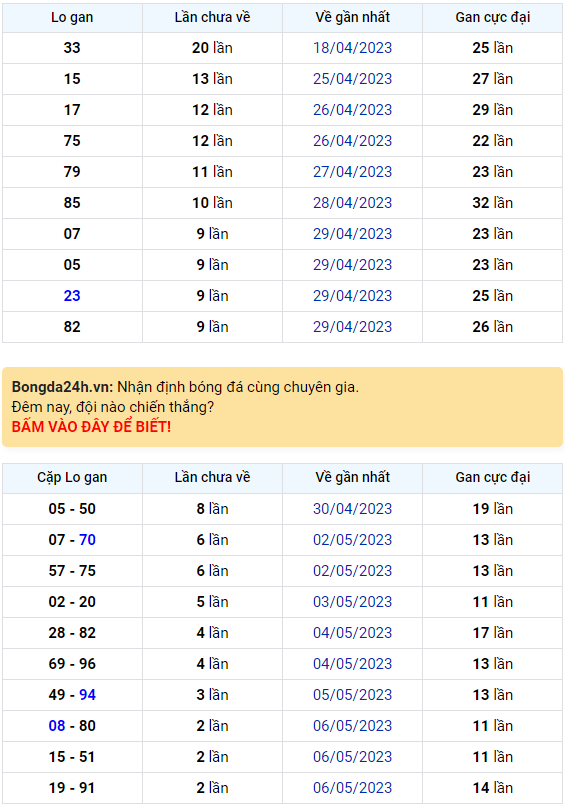565x808 pixels.
Task: Click the Bongda24h.vn banner title
Action: [62, 387]
